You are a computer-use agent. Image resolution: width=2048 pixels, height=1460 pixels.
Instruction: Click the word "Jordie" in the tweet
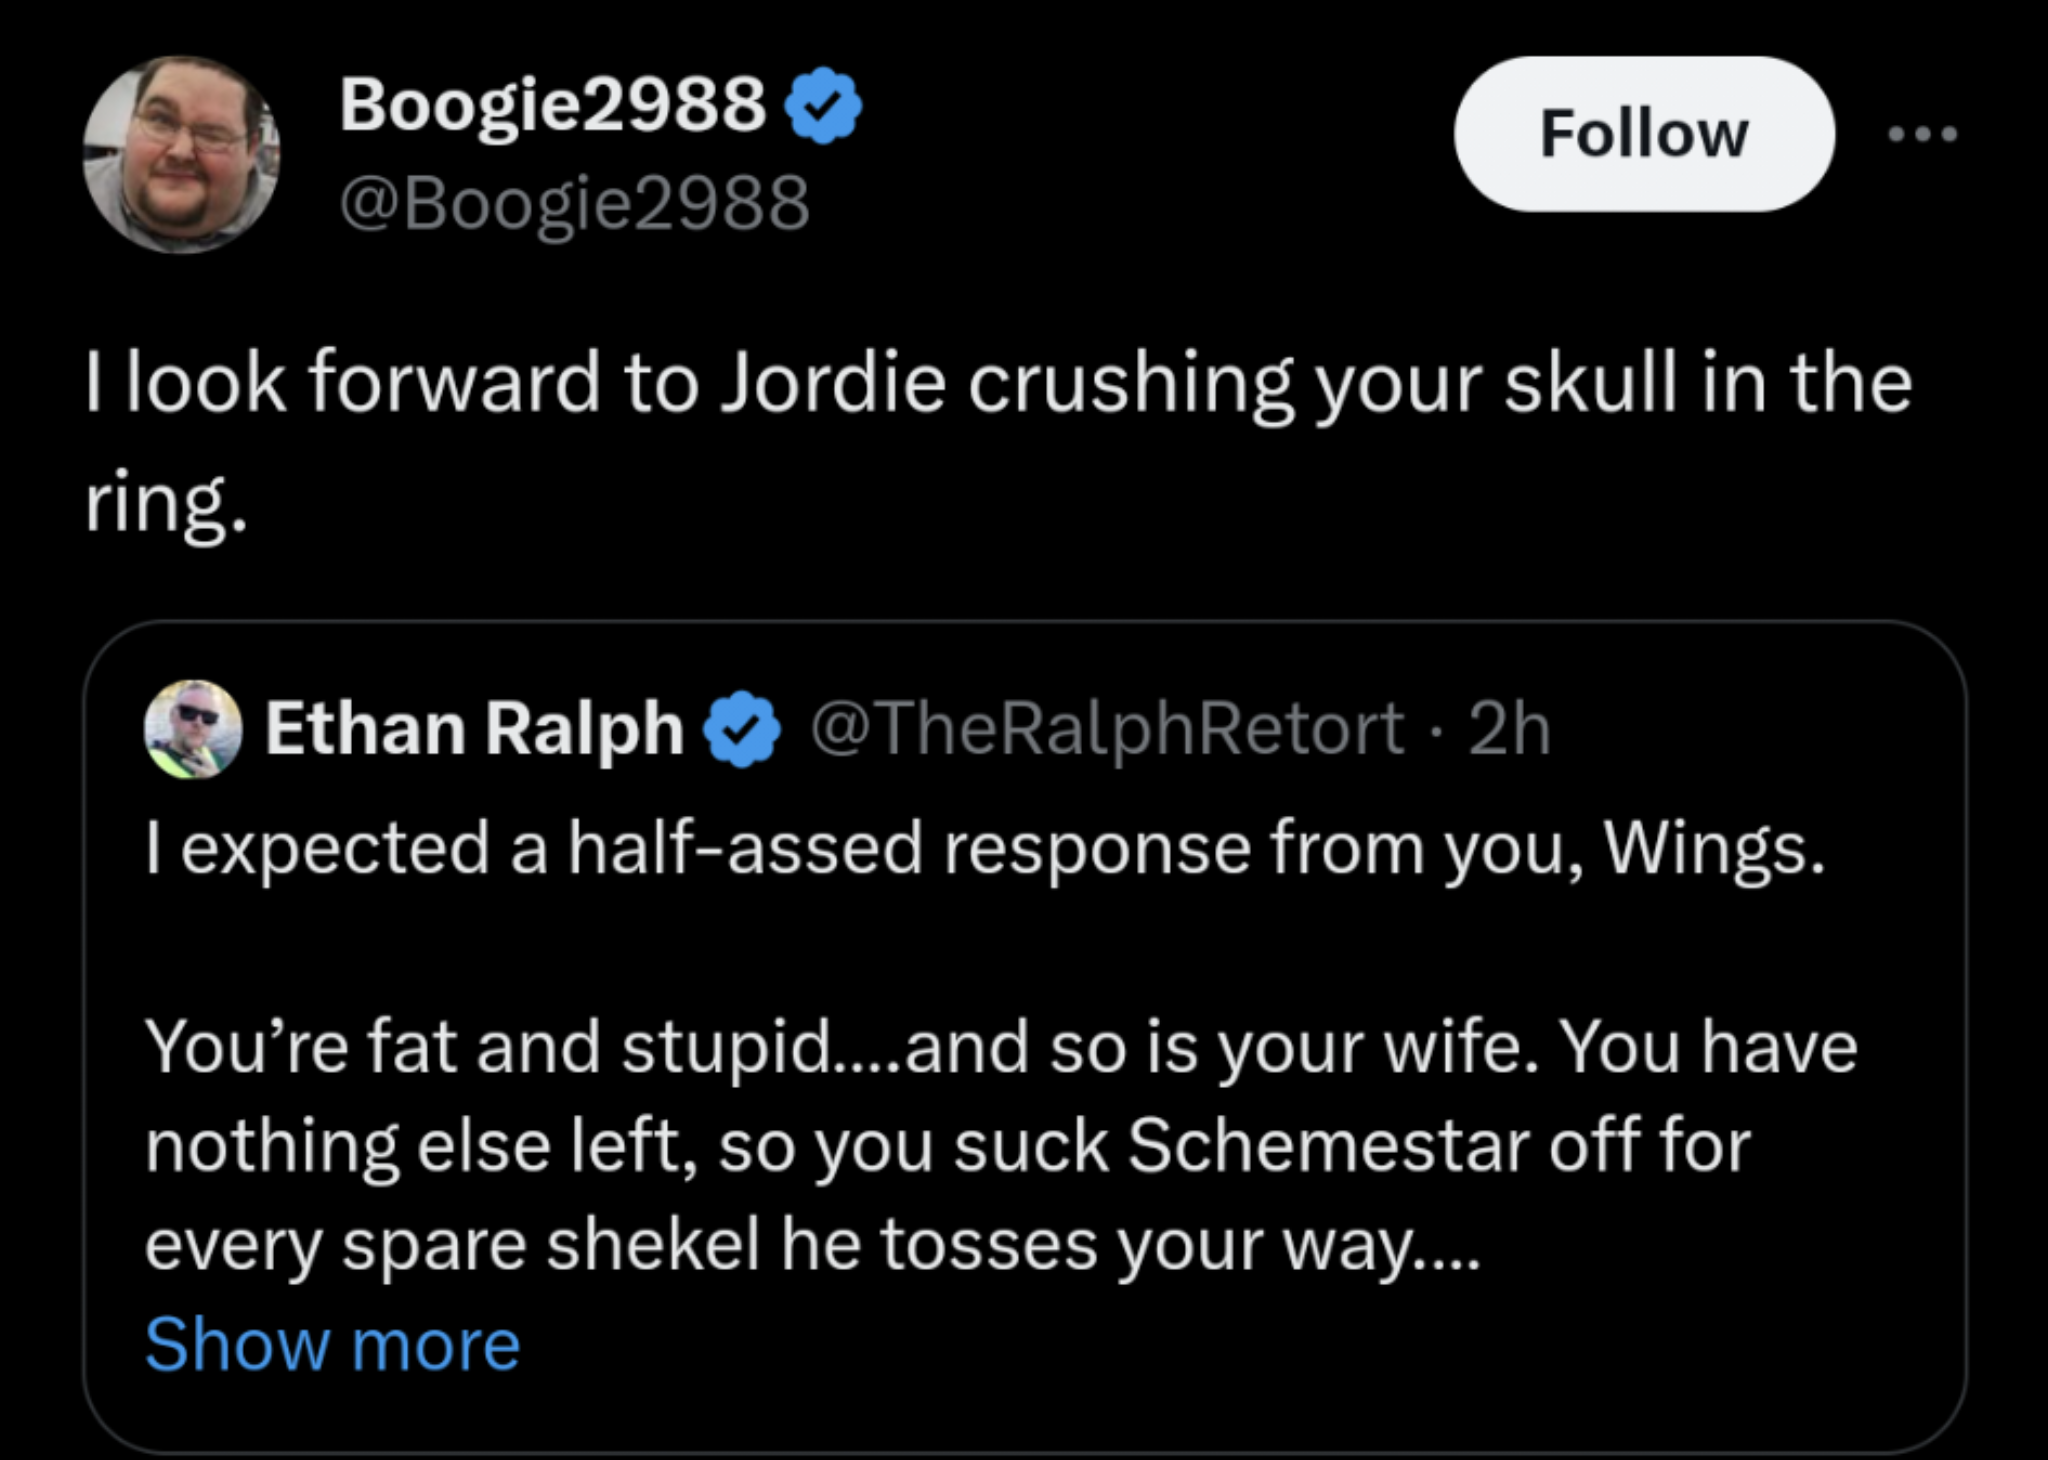[833, 384]
